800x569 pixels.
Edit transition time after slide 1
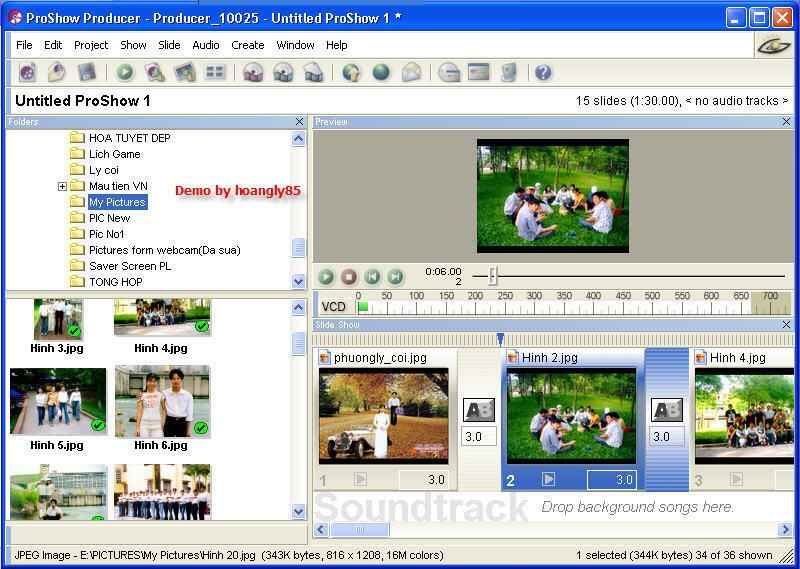(x=479, y=437)
